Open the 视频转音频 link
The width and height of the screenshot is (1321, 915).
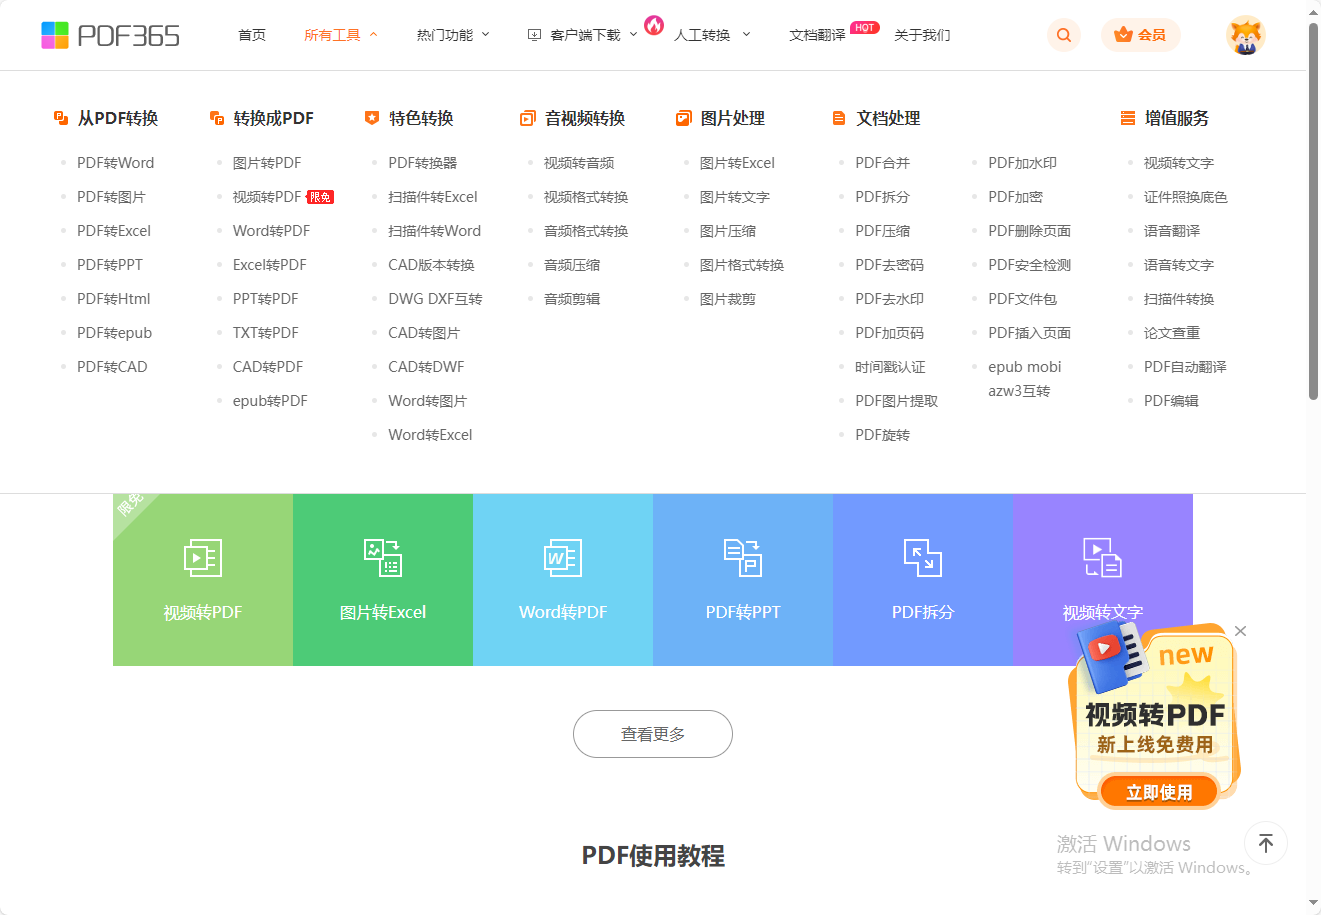(x=579, y=163)
